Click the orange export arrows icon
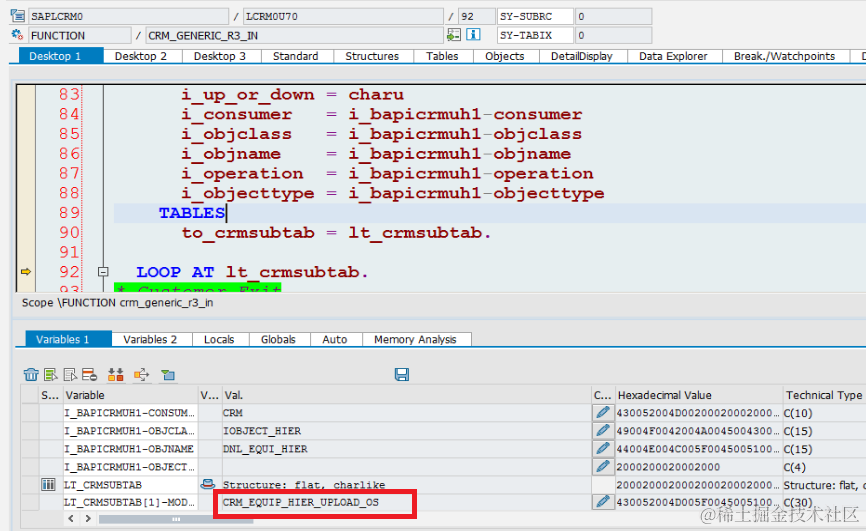The height and width of the screenshot is (531, 866). (141, 375)
